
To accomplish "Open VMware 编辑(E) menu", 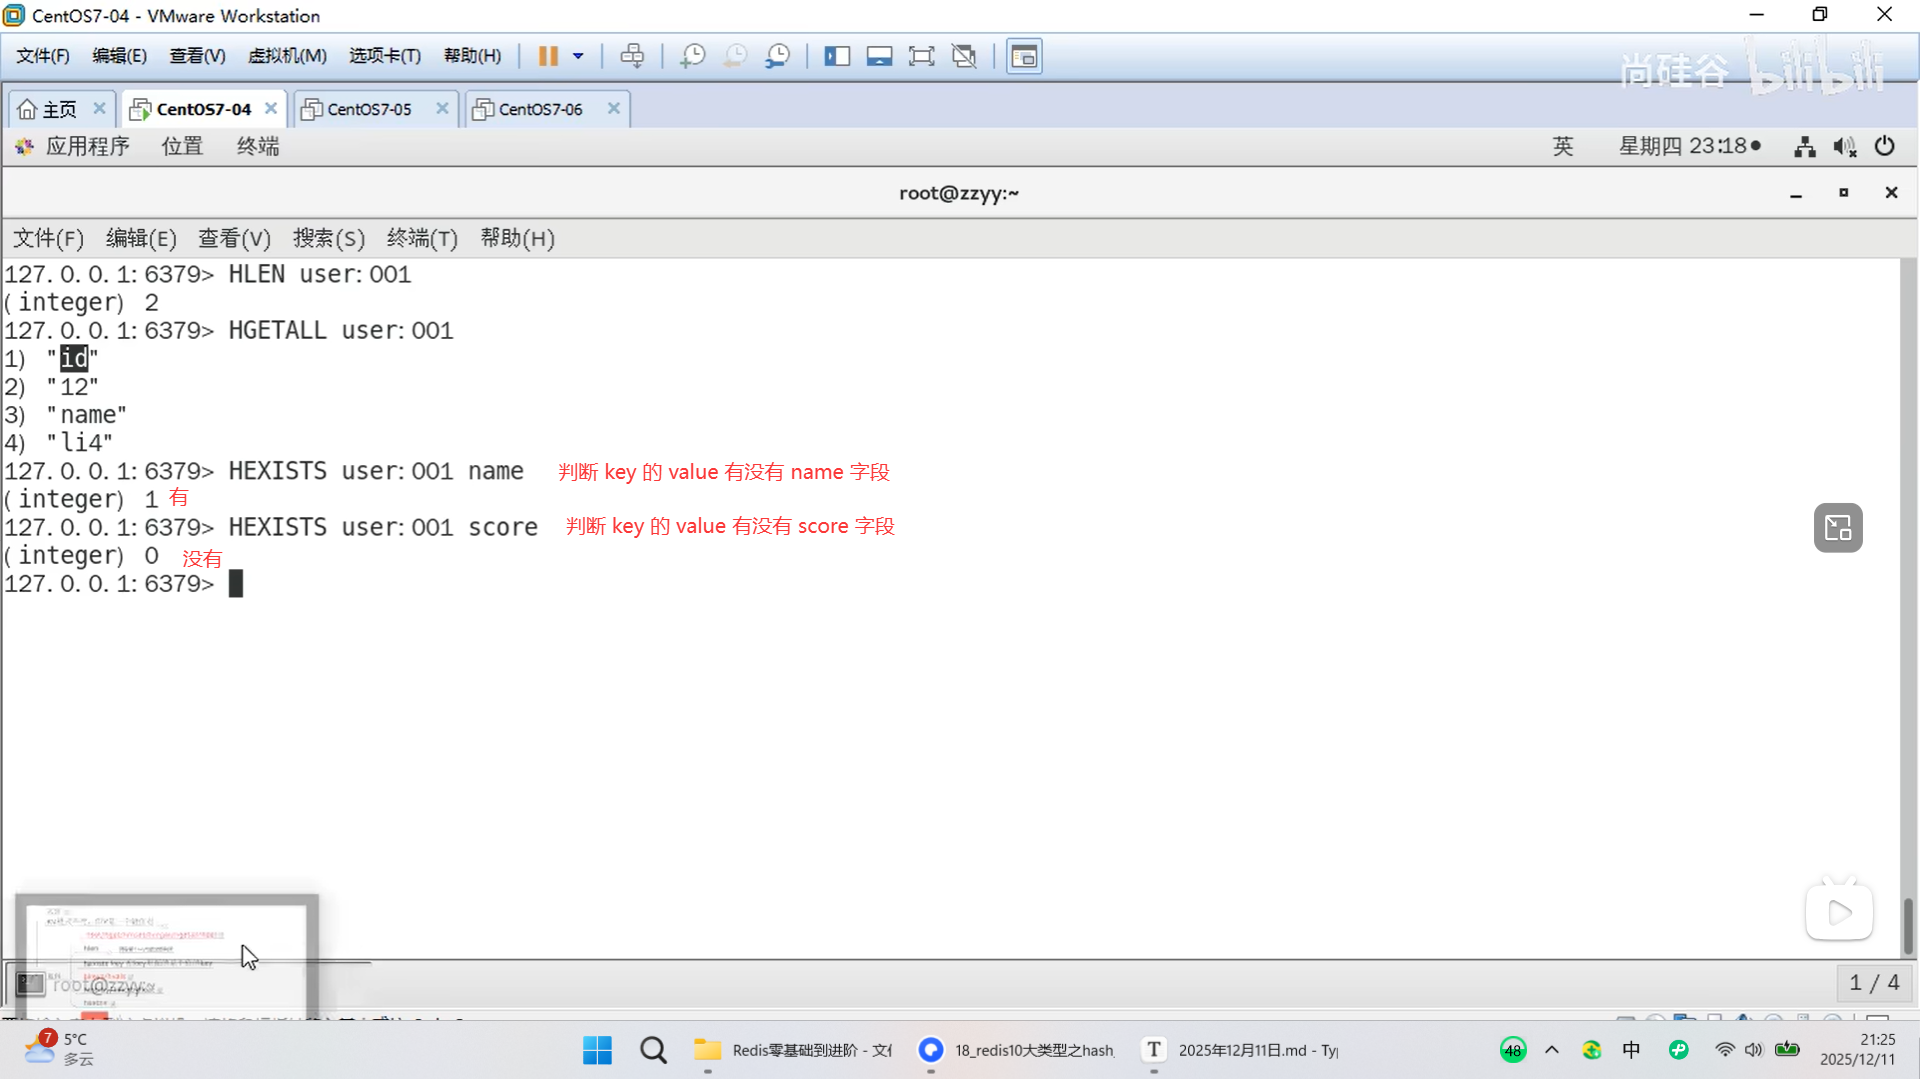I will (119, 56).
